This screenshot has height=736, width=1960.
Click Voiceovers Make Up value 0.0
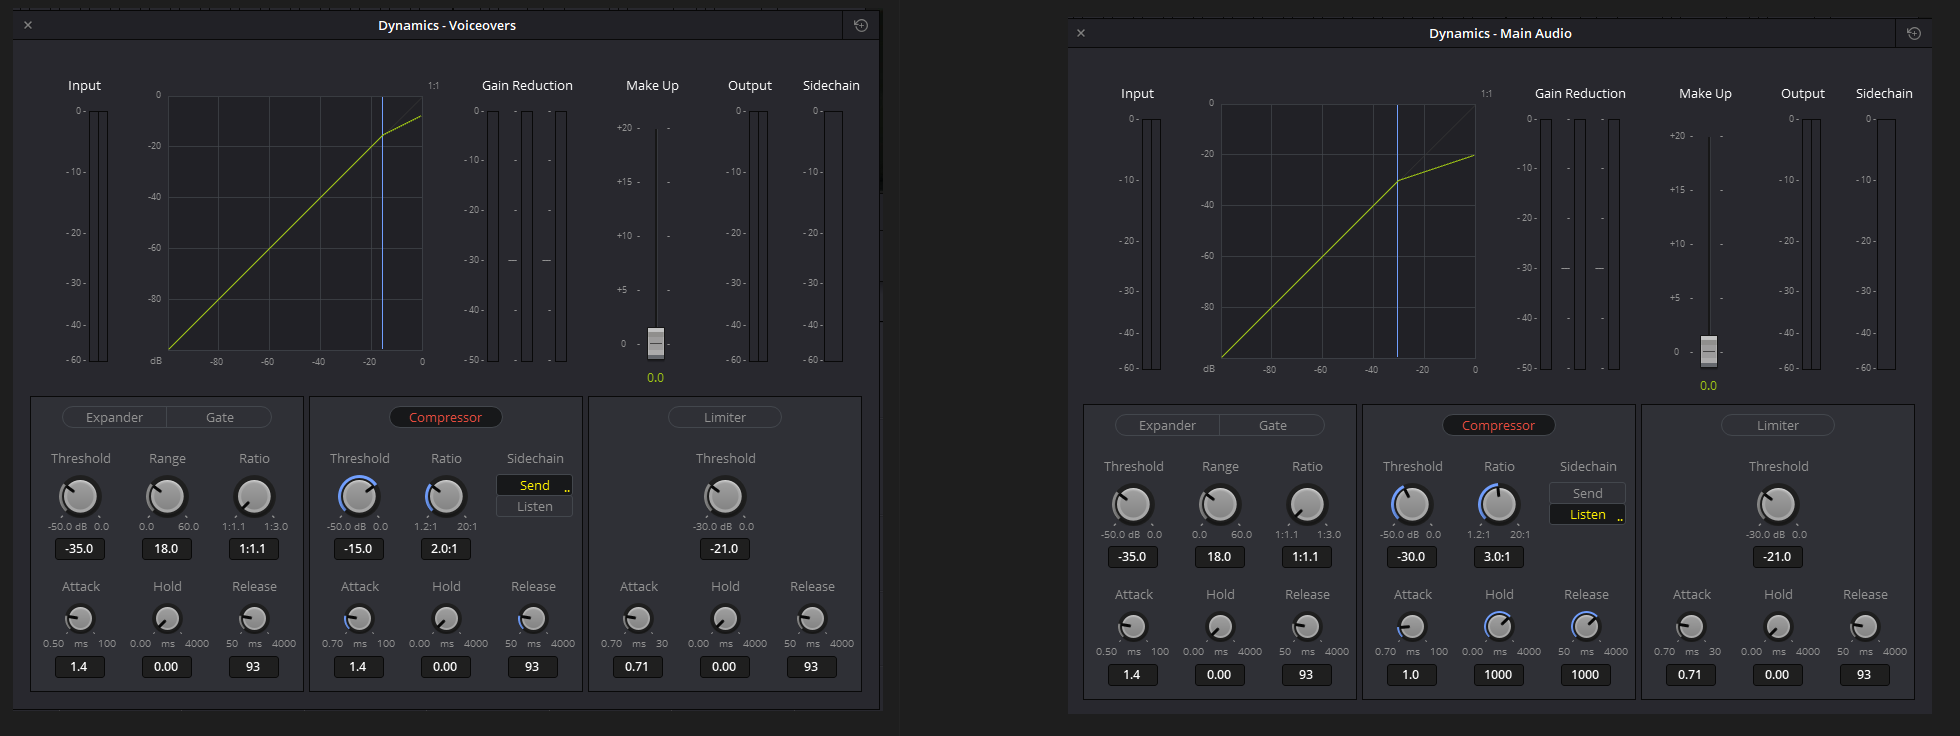click(655, 378)
